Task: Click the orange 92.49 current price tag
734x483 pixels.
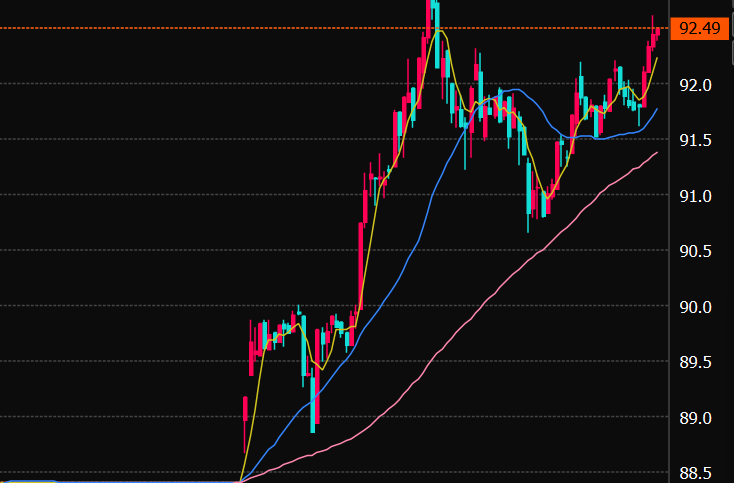Action: pyautogui.click(x=699, y=28)
